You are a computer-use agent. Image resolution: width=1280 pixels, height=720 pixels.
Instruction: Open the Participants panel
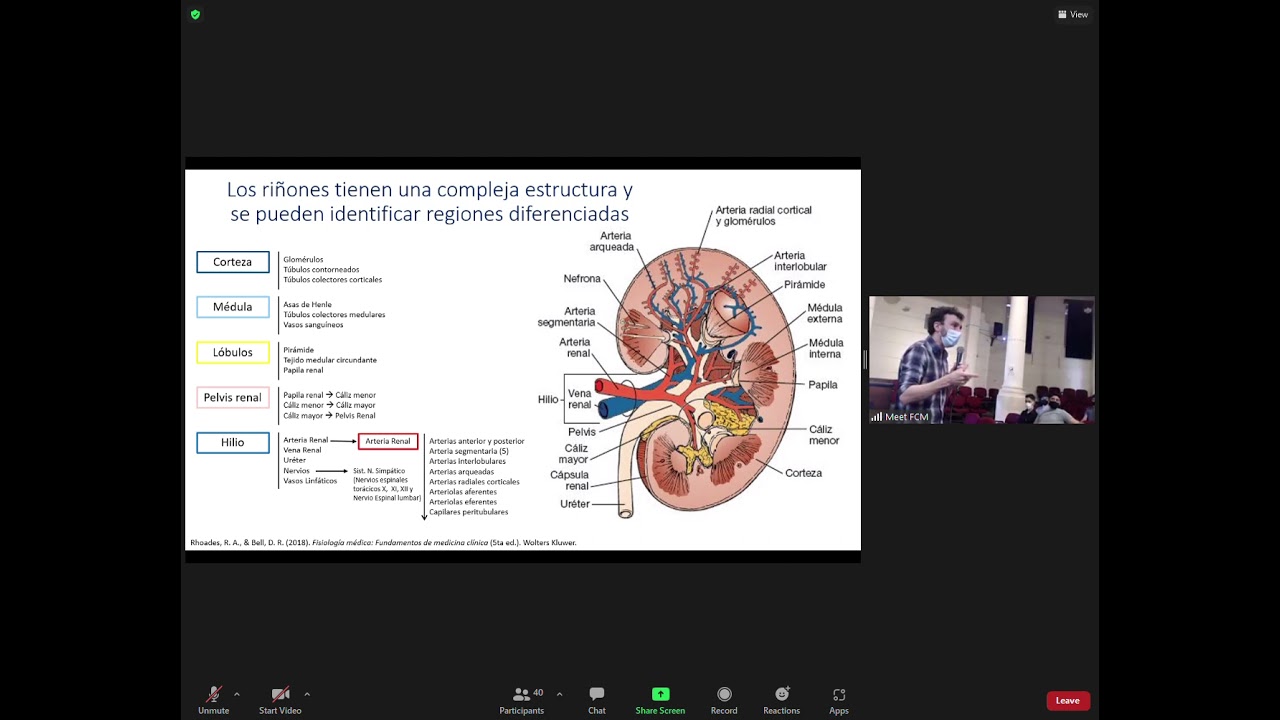click(x=522, y=701)
